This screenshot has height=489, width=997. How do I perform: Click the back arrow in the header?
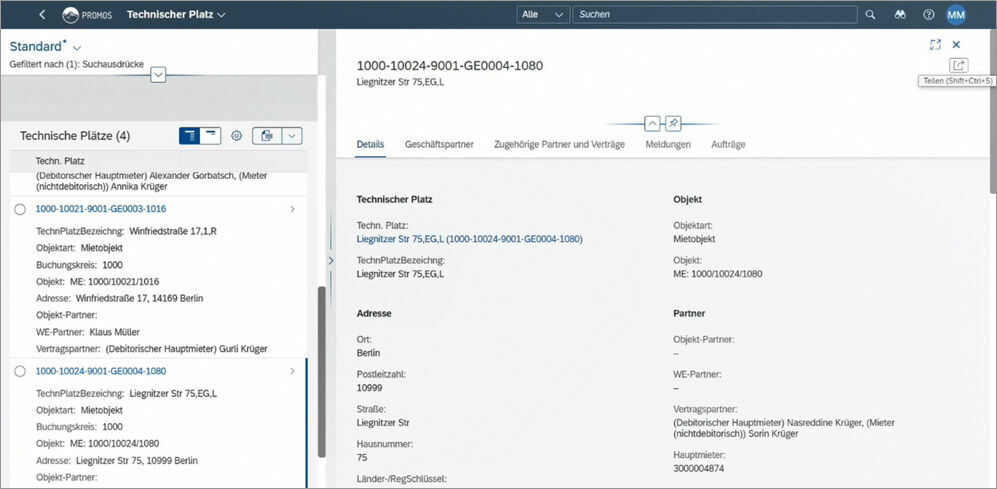(42, 15)
